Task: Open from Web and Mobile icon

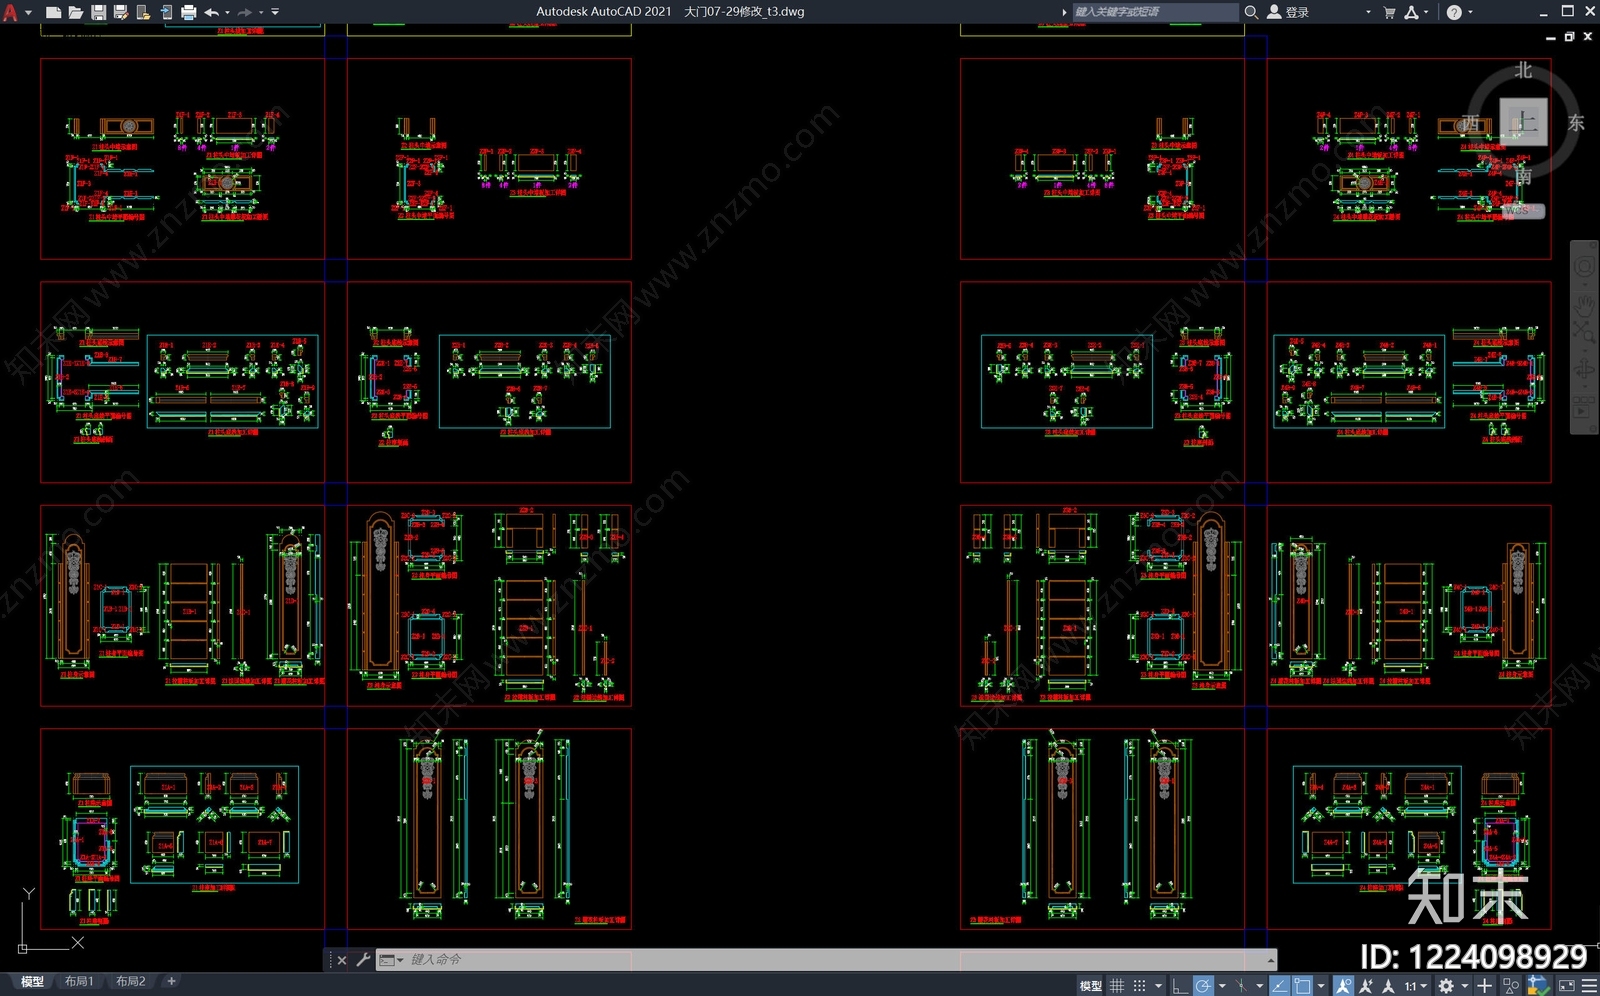Action: click(143, 12)
